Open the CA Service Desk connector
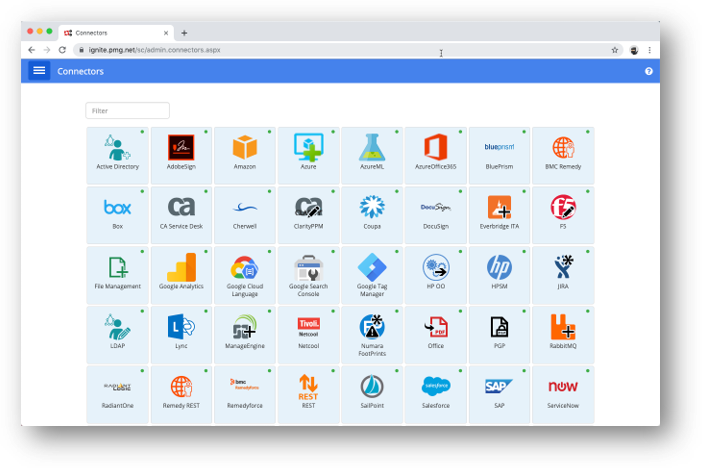Image resolution: width=702 pixels, height=468 pixels. pos(181,215)
